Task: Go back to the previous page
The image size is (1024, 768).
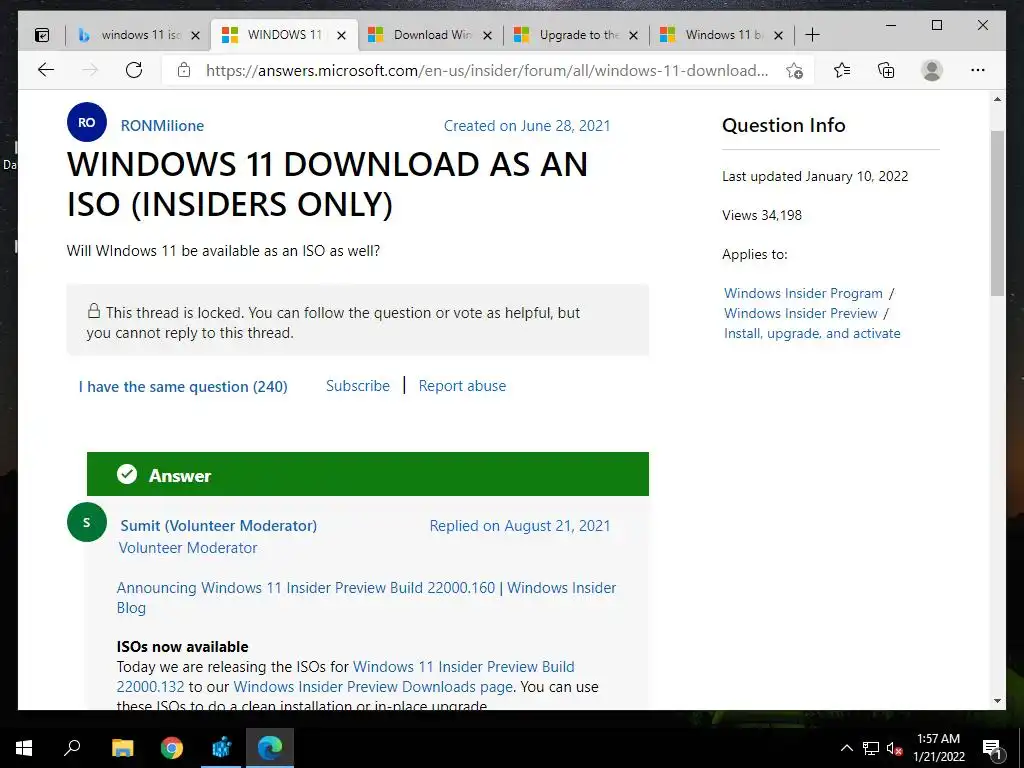Action: click(46, 70)
